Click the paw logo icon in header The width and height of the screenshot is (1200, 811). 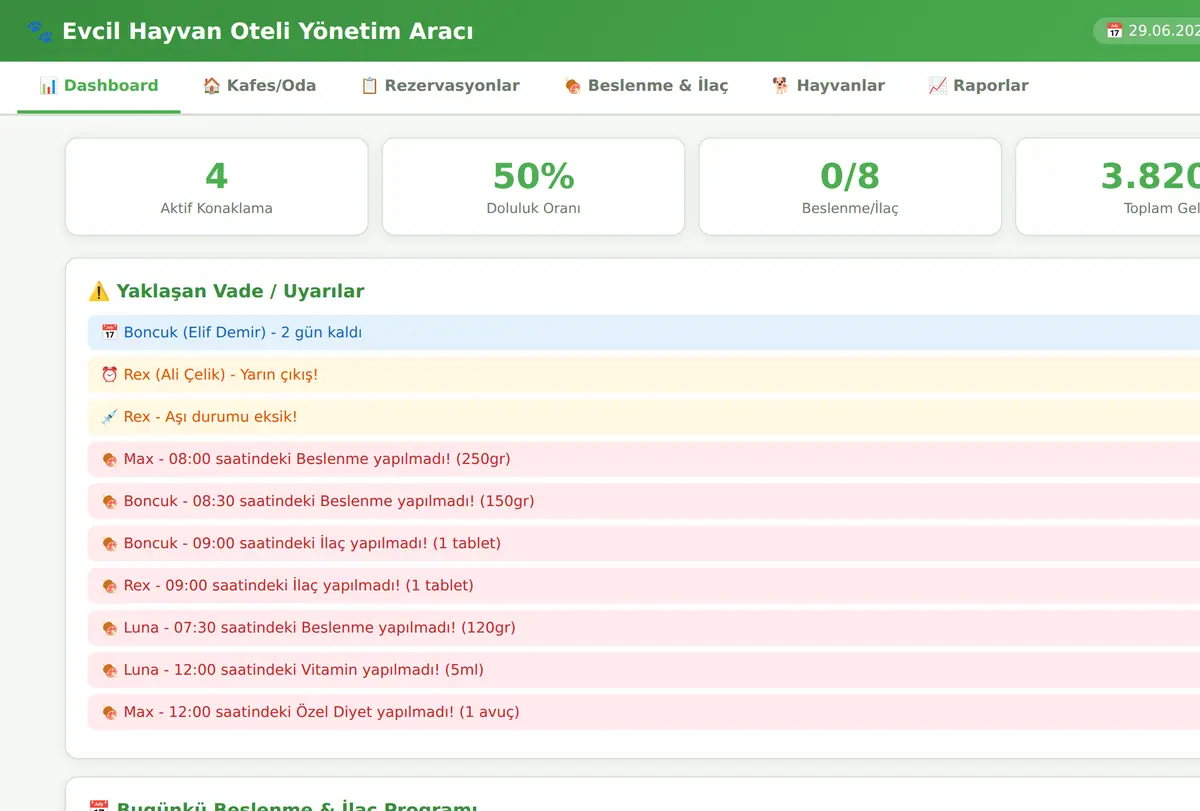tap(41, 31)
